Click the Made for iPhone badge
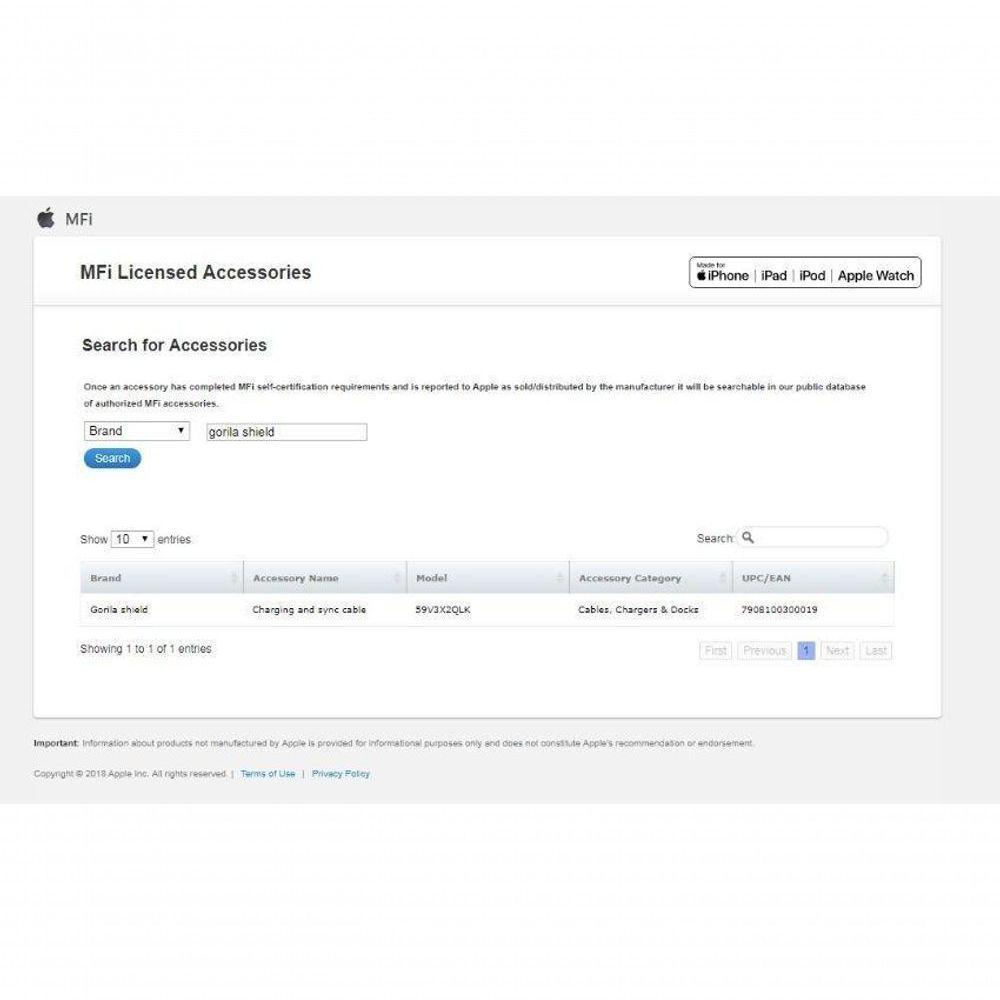This screenshot has height=1000, width=1000. pos(722,273)
